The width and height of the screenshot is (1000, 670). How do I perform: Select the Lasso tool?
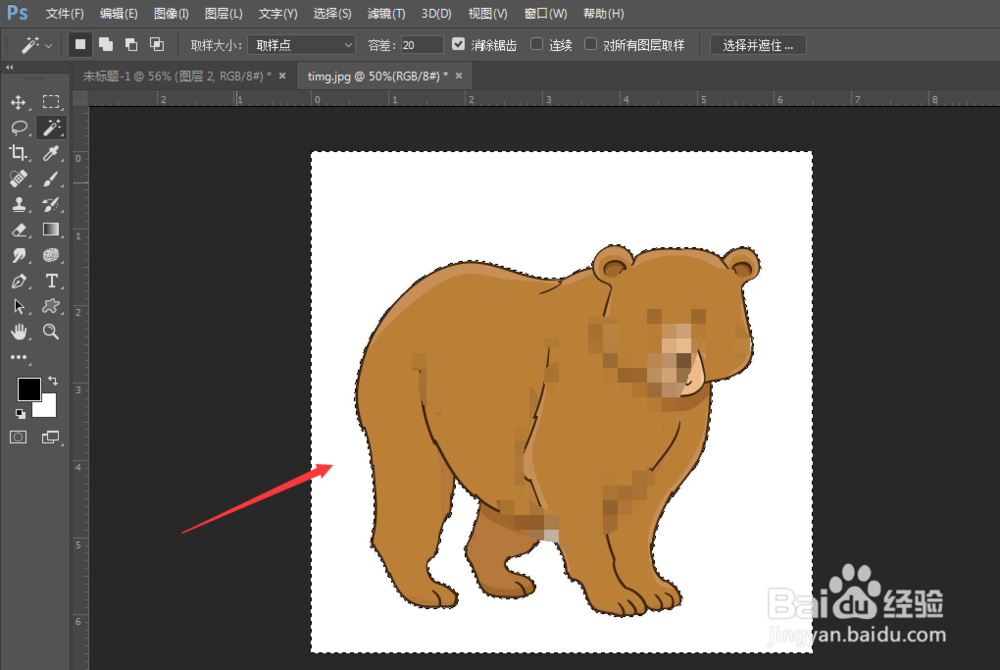tap(18, 127)
